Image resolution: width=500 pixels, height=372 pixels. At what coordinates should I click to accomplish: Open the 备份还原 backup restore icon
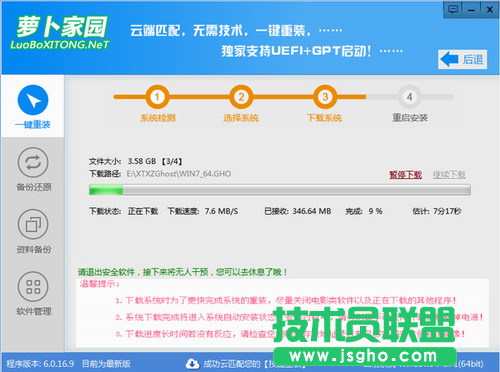pyautogui.click(x=33, y=162)
